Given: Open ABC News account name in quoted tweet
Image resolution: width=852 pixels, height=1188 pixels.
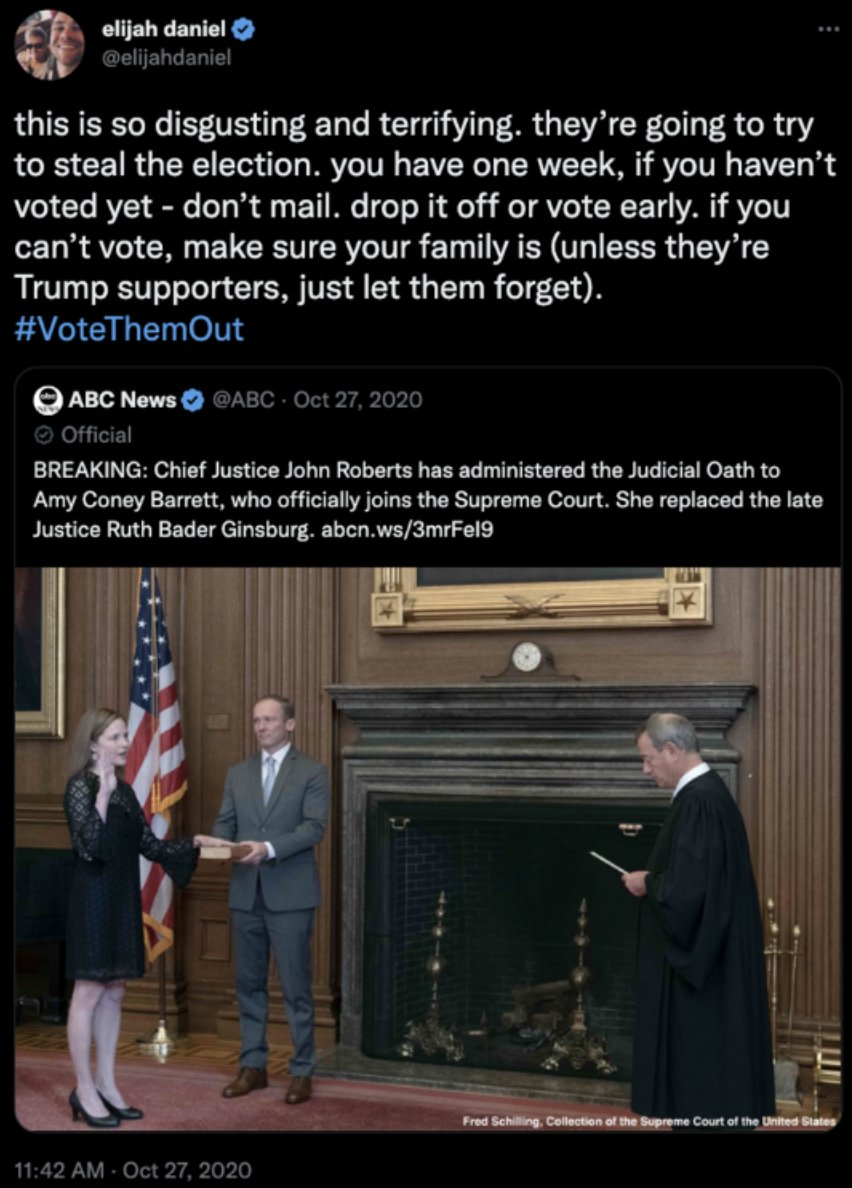Looking at the screenshot, I should click(122, 400).
